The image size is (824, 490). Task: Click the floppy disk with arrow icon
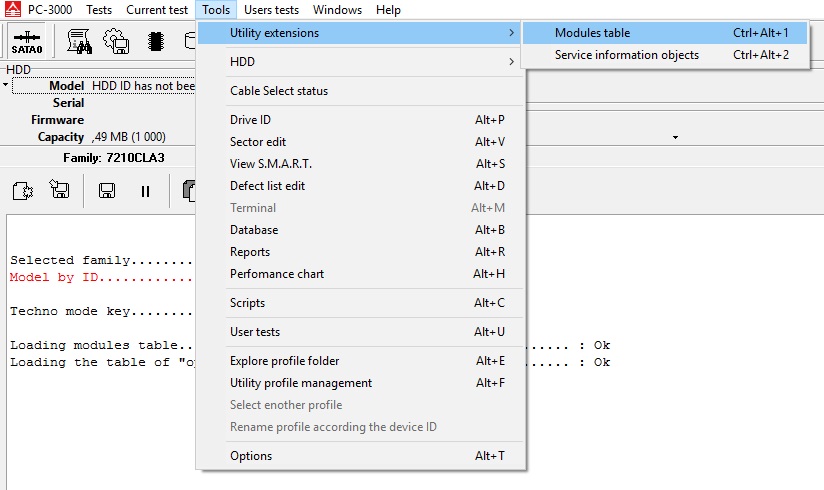(x=59, y=190)
